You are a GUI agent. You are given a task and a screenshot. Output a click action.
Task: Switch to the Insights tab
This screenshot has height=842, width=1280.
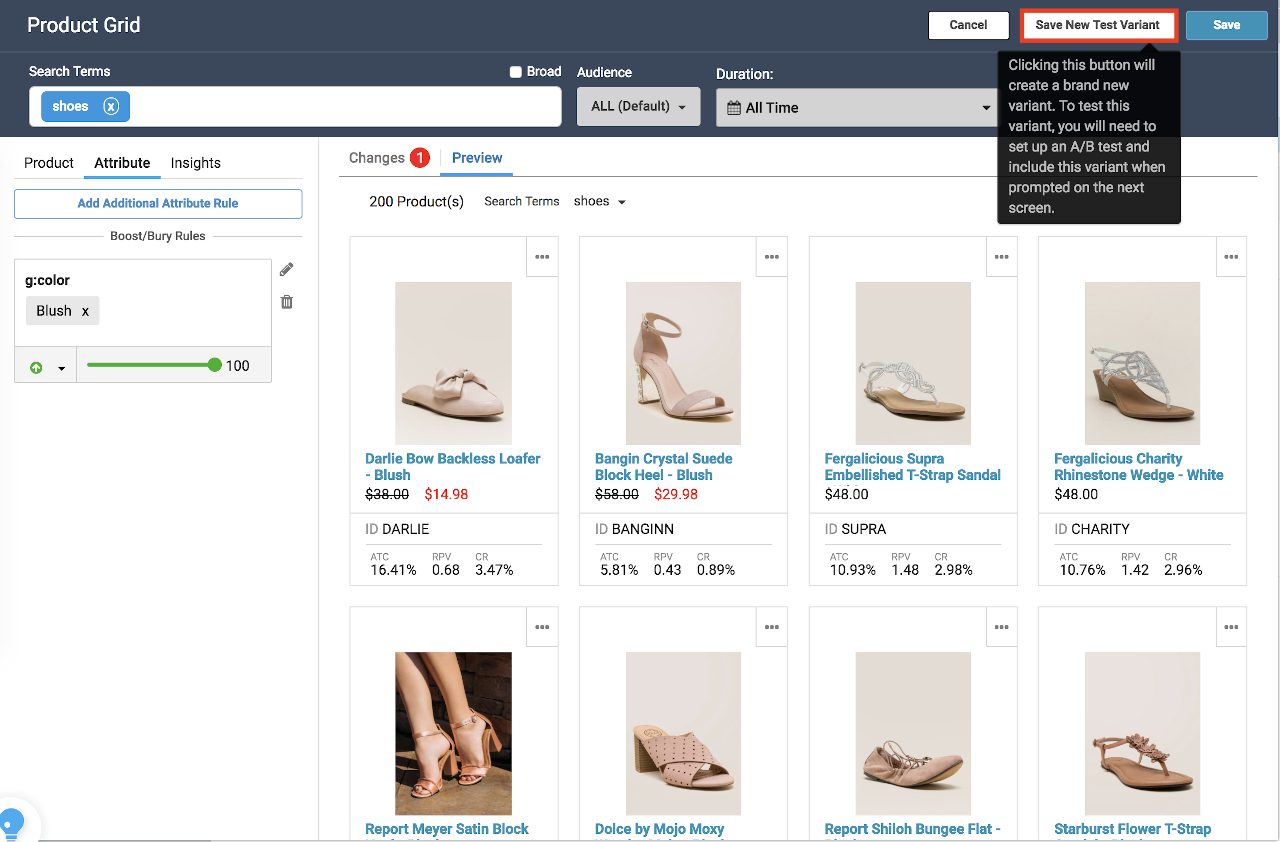pyautogui.click(x=196, y=163)
